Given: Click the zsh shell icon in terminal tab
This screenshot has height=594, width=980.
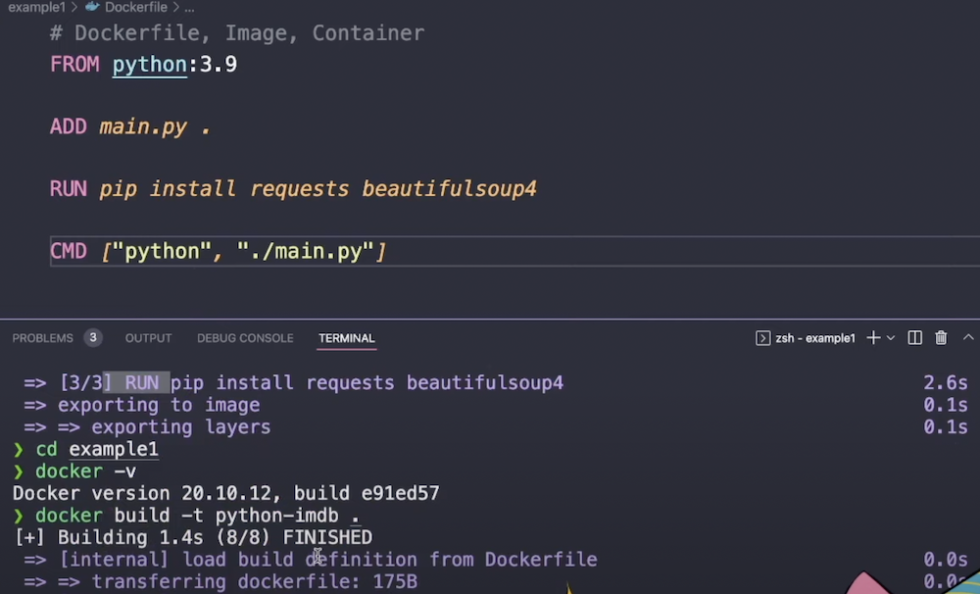Looking at the screenshot, I should coord(762,338).
